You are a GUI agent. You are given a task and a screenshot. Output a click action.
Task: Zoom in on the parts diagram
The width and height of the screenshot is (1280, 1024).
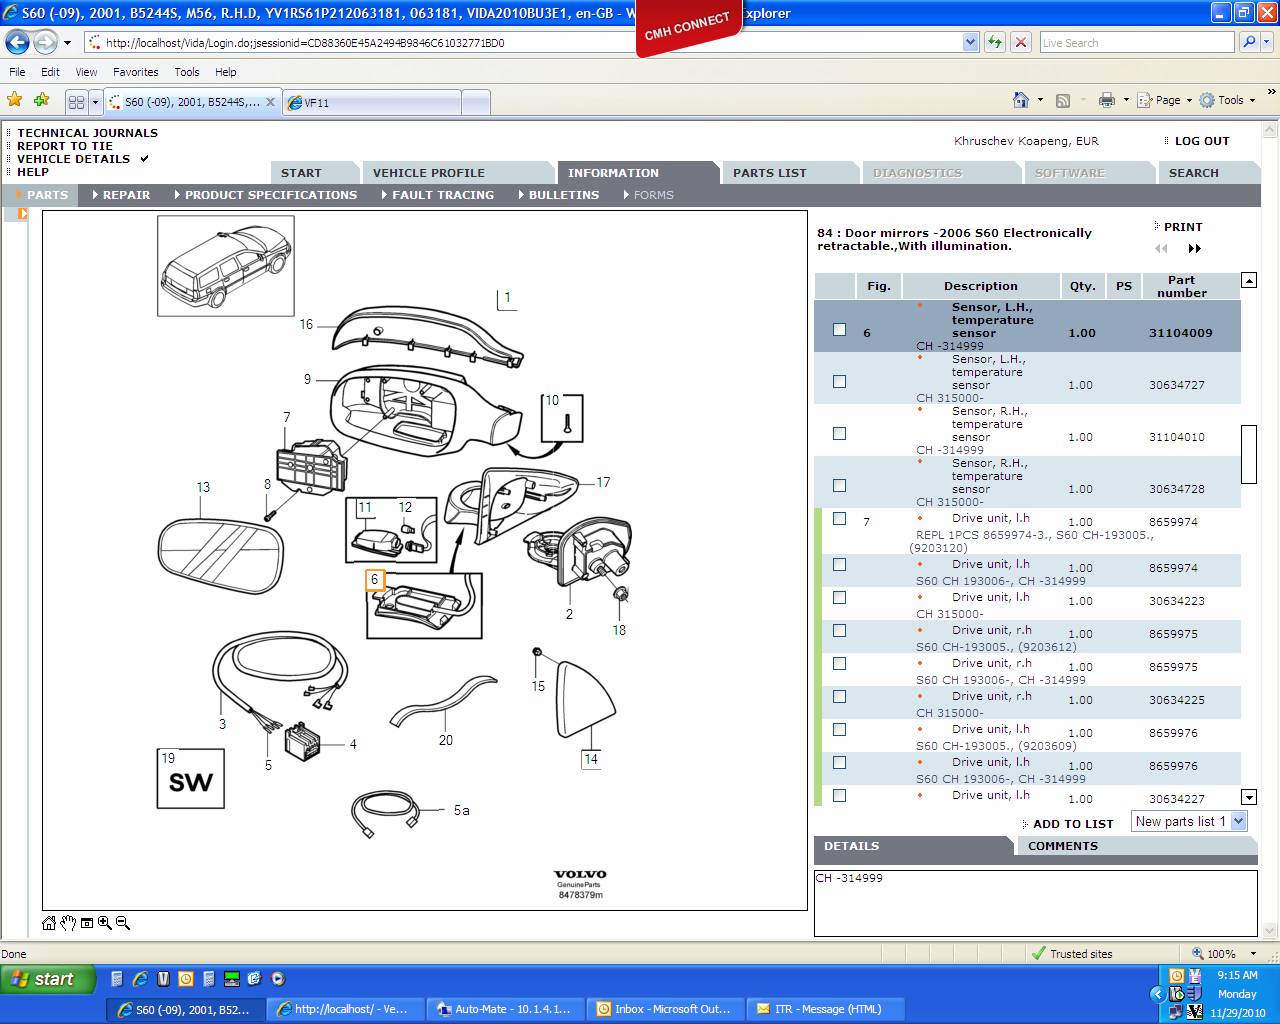click(x=105, y=923)
